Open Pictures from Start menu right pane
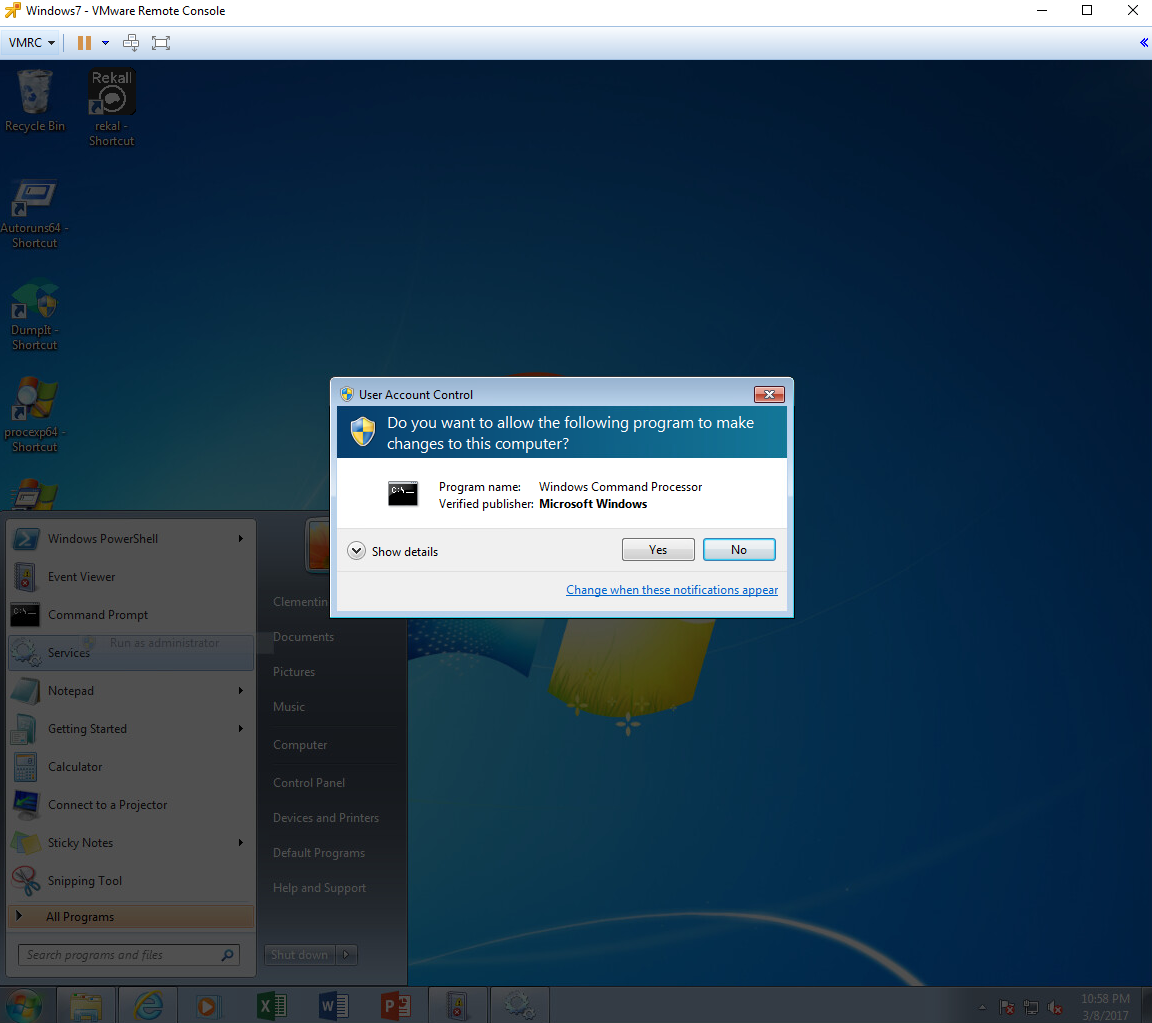Image resolution: width=1152 pixels, height=1023 pixels. click(x=294, y=672)
